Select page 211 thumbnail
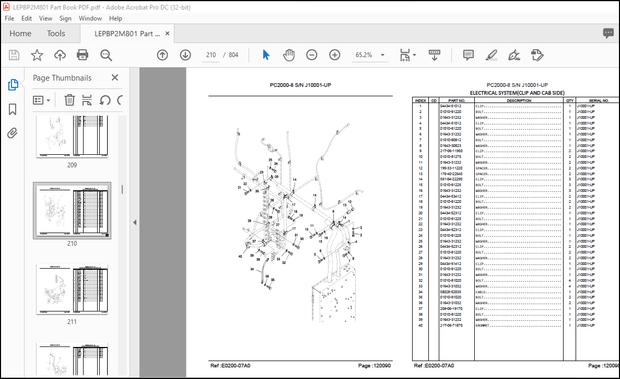Image resolution: width=620 pixels, height=379 pixels. (72, 289)
